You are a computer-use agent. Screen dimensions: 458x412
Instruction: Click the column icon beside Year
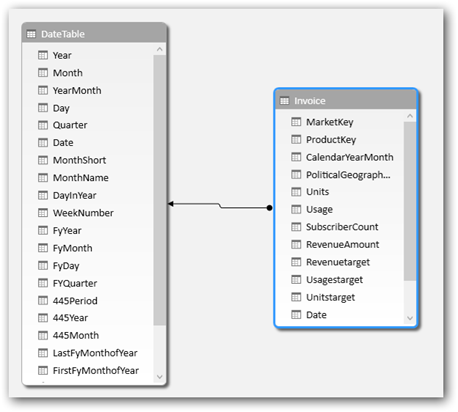[x=43, y=55]
